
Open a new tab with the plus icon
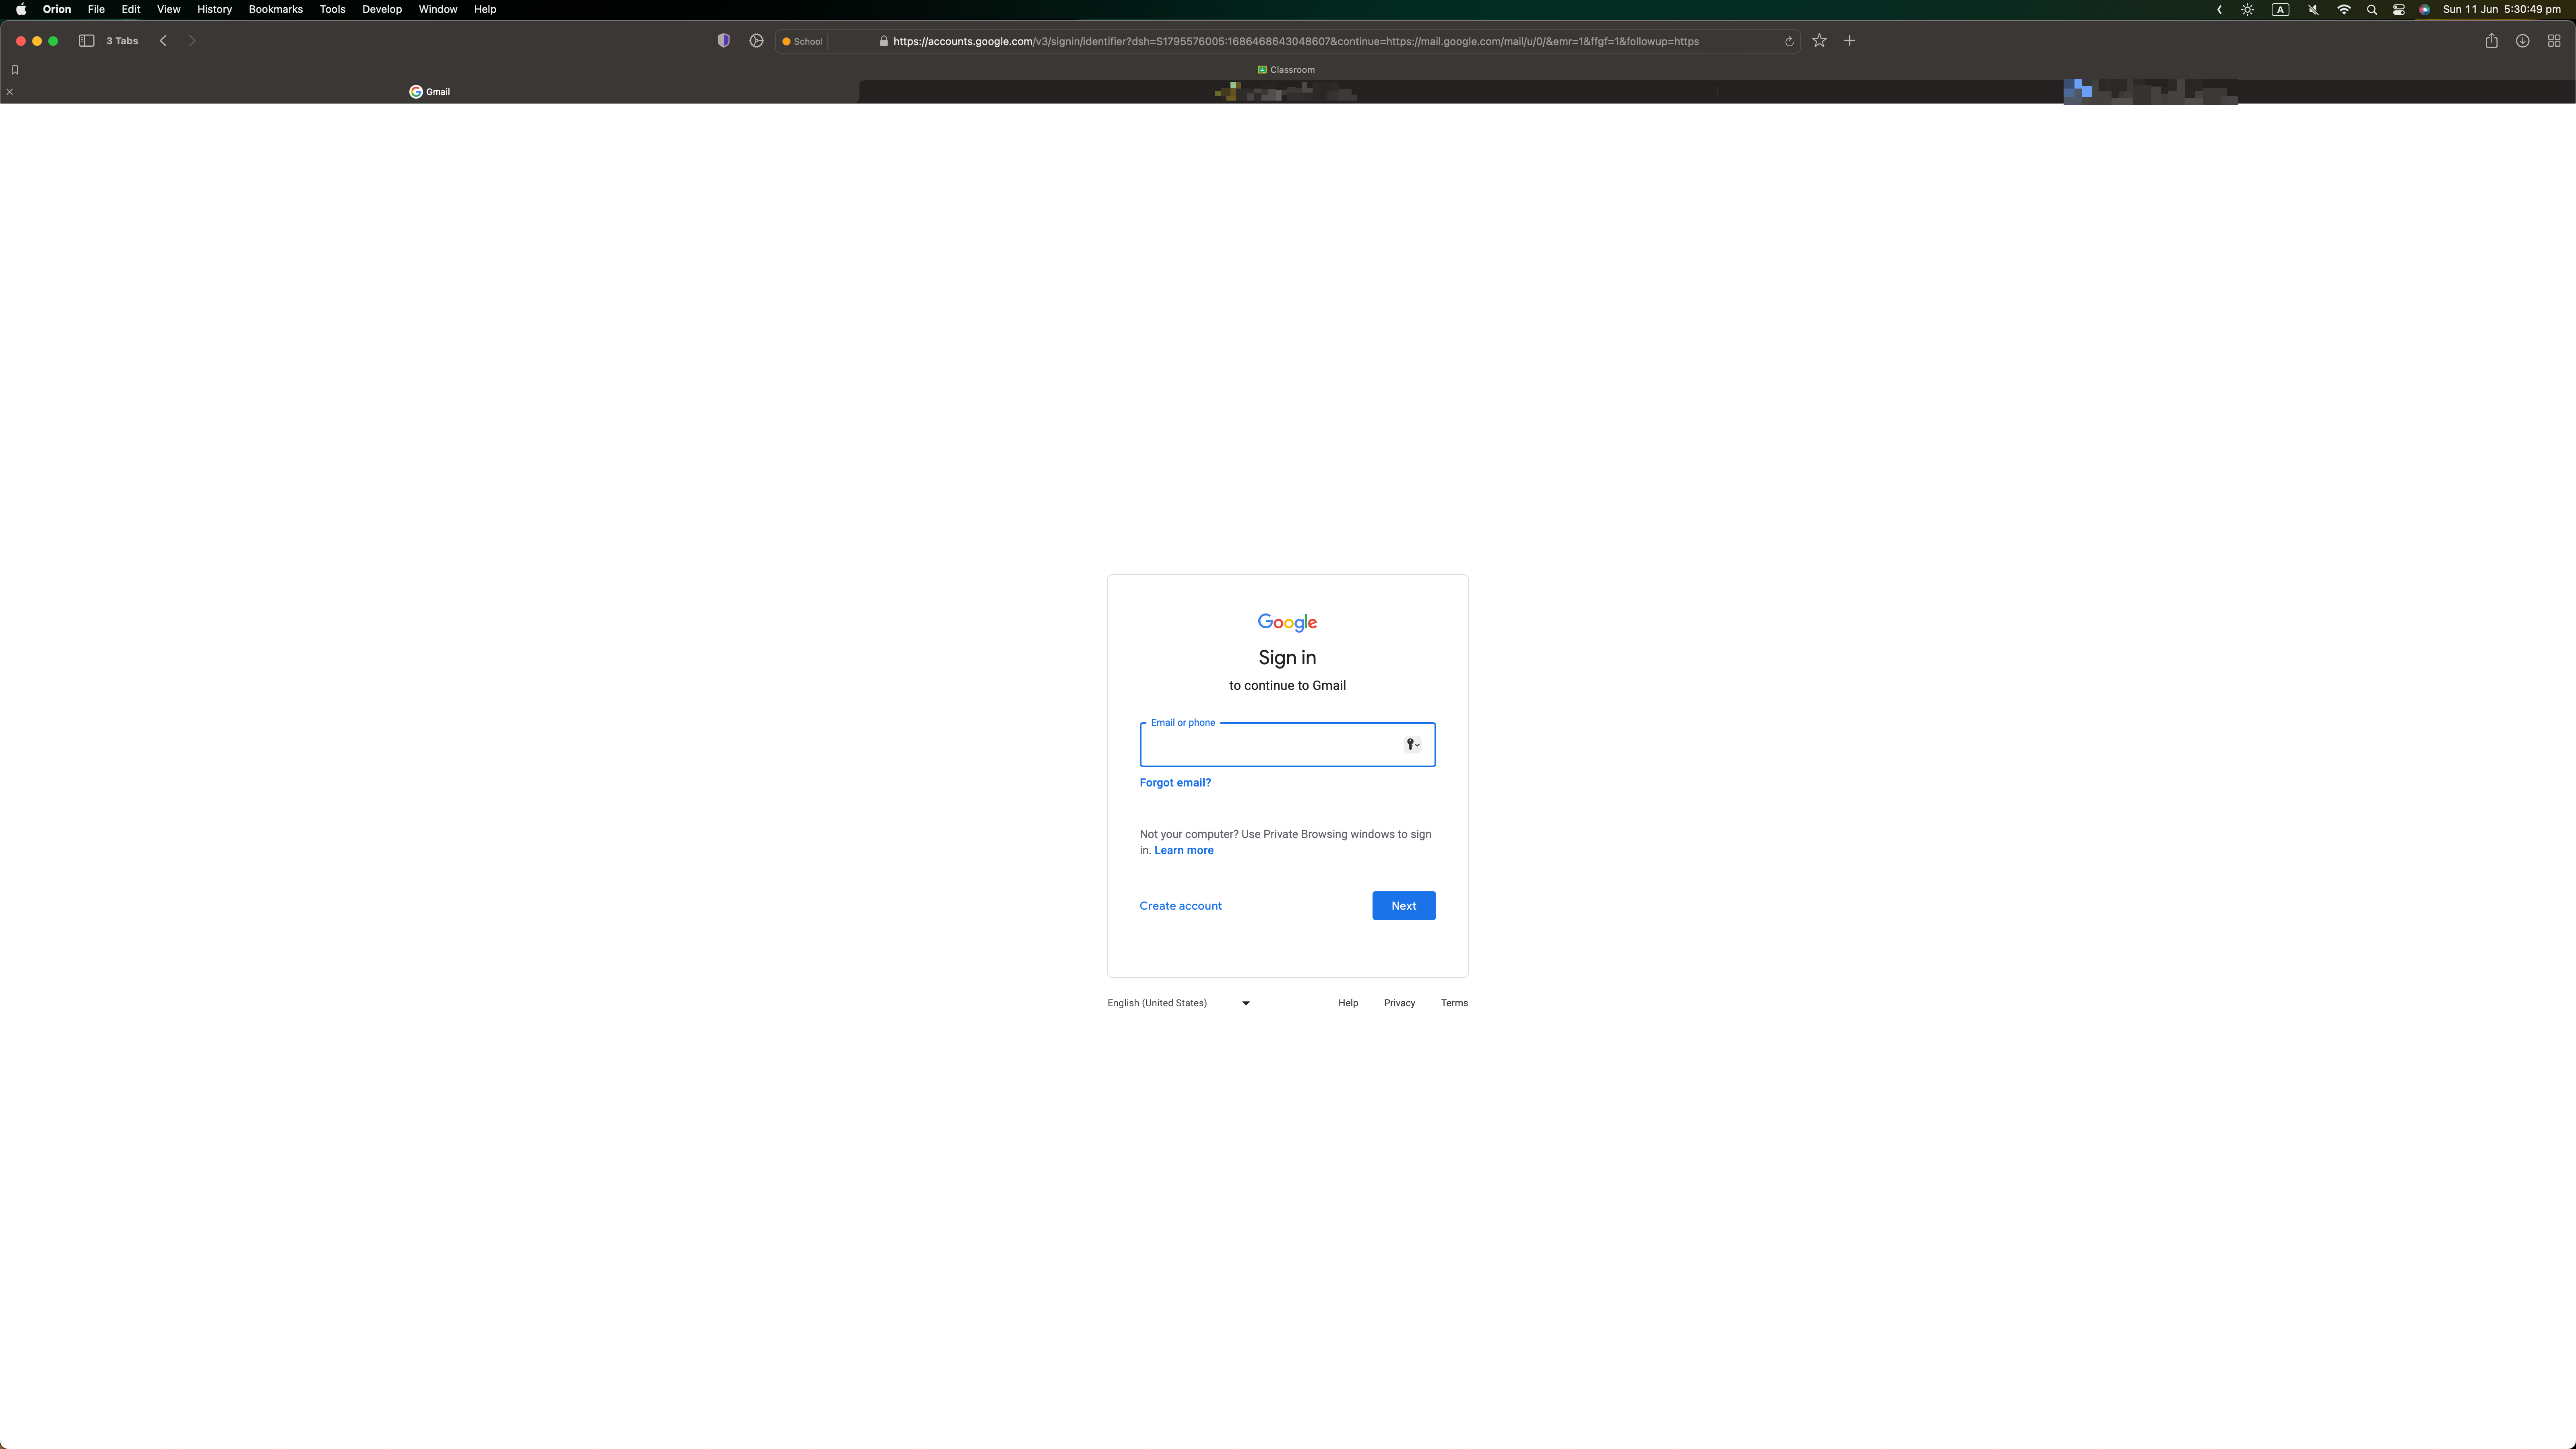tap(1849, 41)
